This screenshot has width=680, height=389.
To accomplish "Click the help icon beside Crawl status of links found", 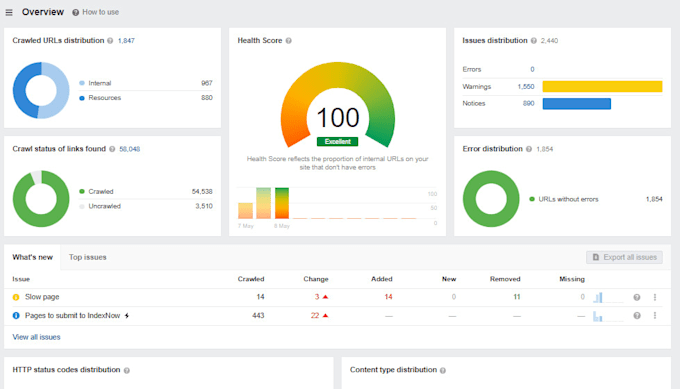I will 112,149.
